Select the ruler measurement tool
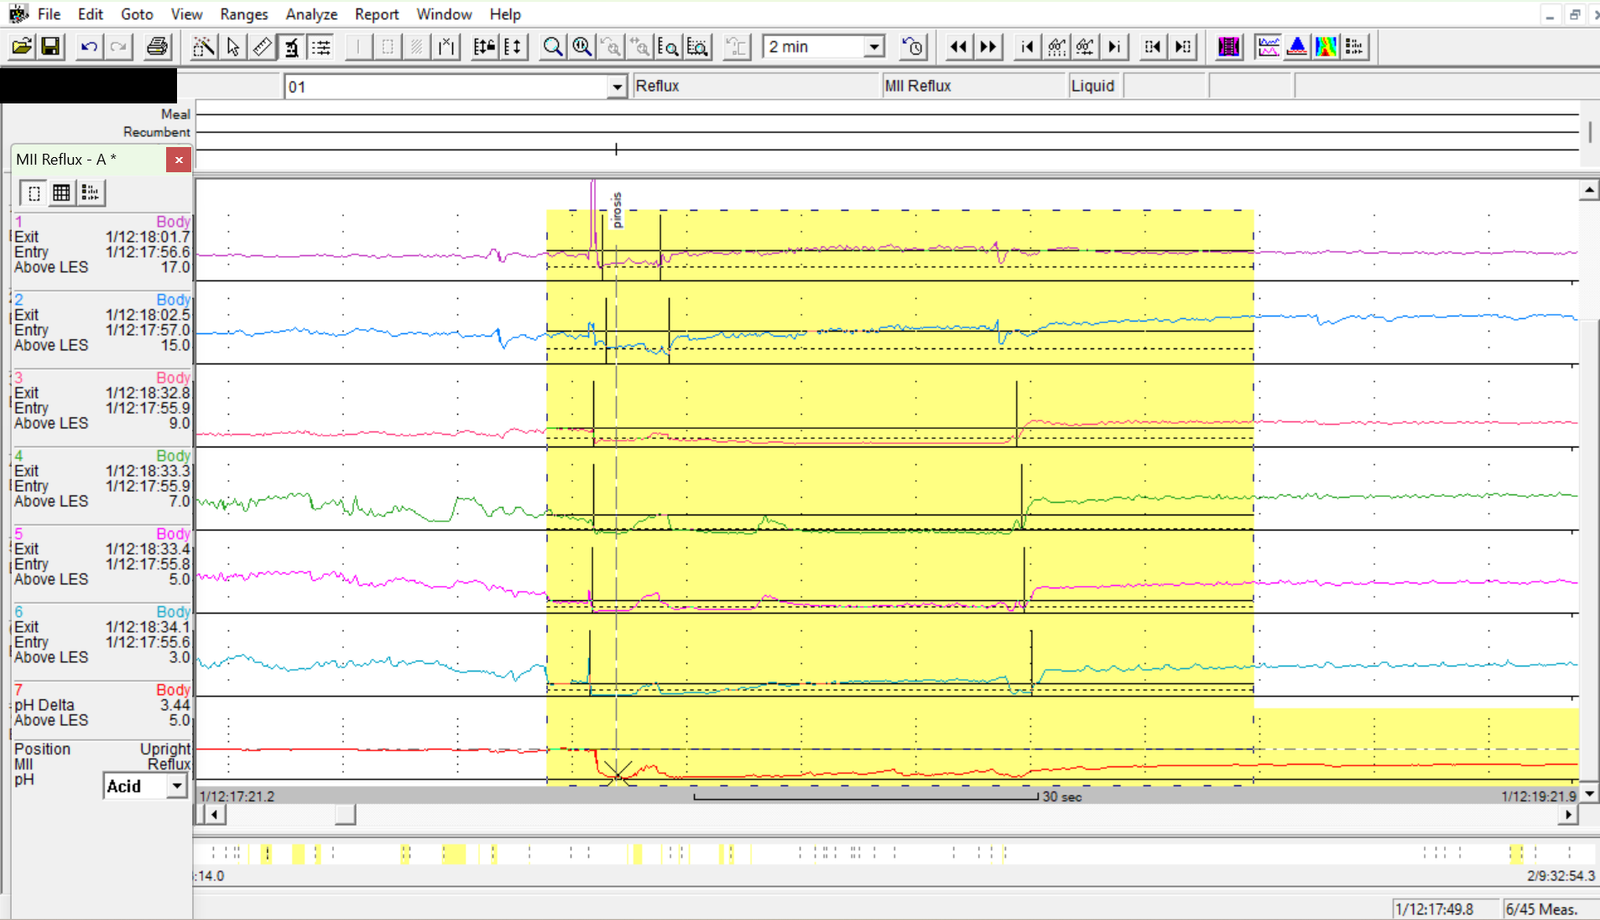The image size is (1600, 920). [262, 47]
